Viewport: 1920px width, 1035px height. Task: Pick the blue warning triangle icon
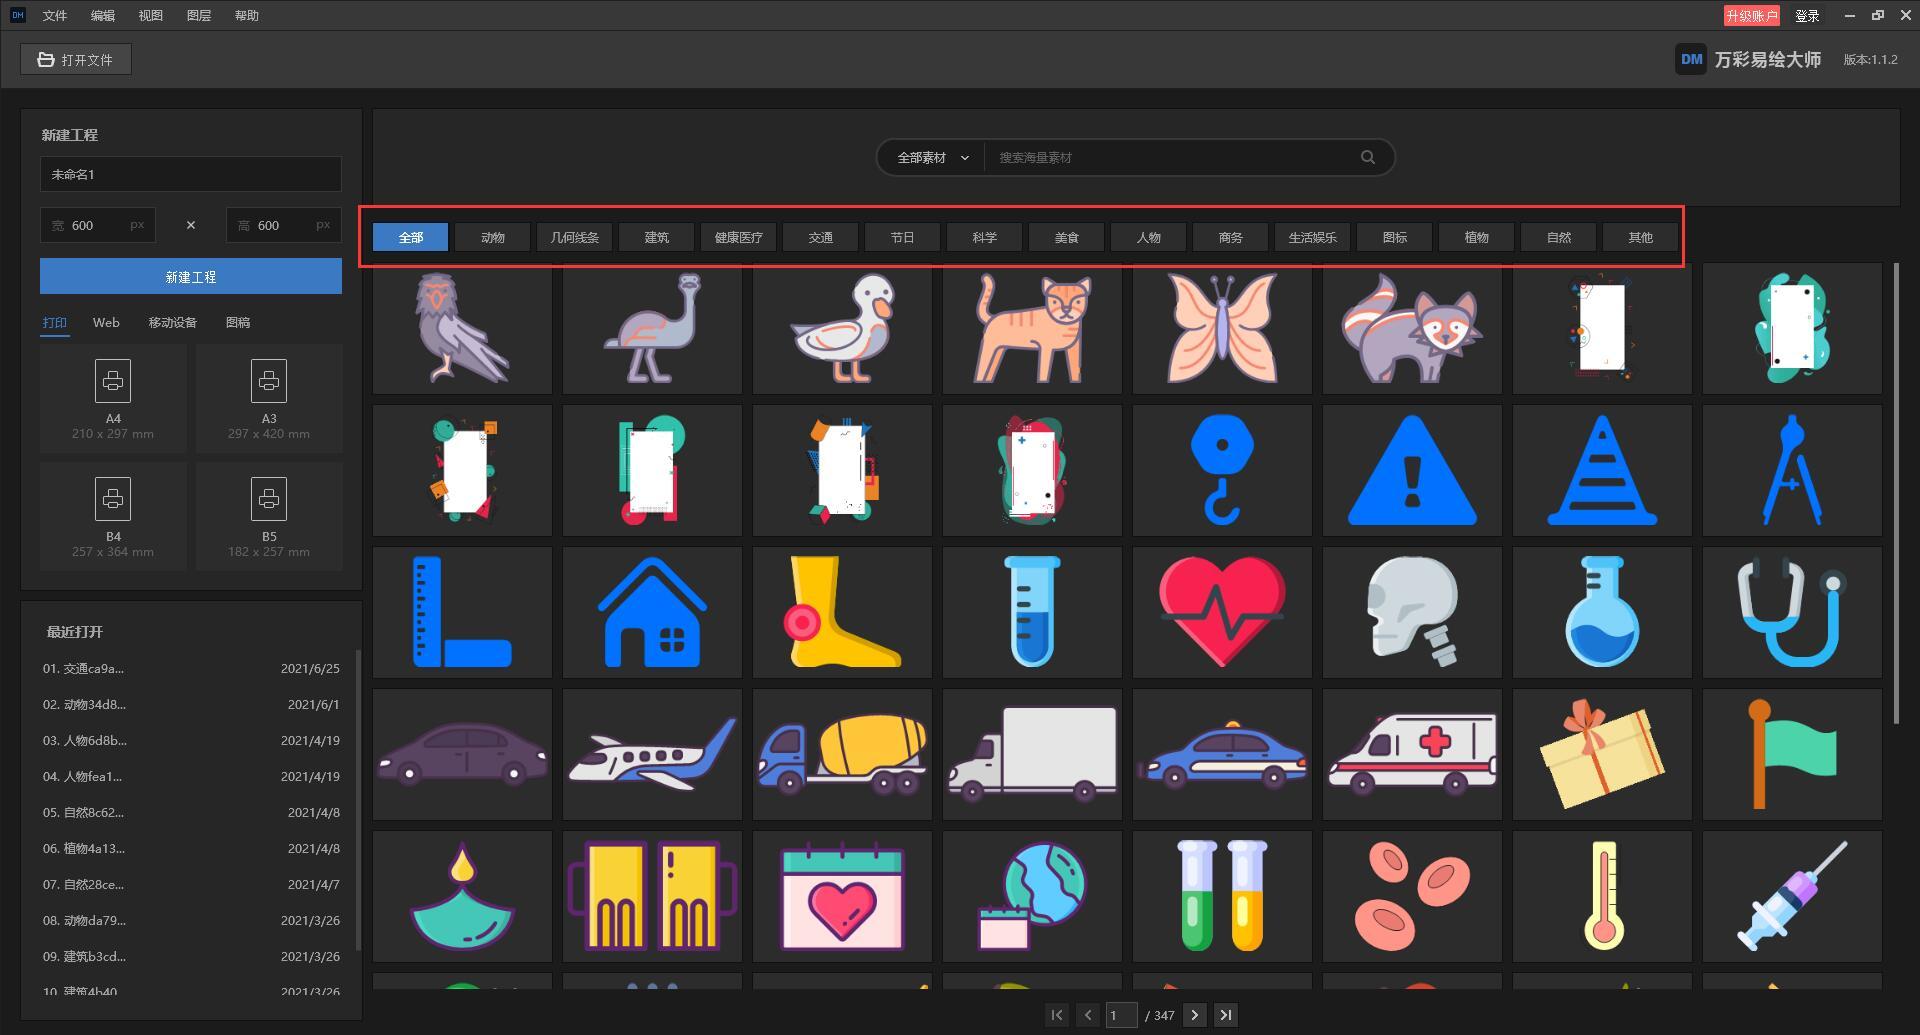pos(1412,470)
